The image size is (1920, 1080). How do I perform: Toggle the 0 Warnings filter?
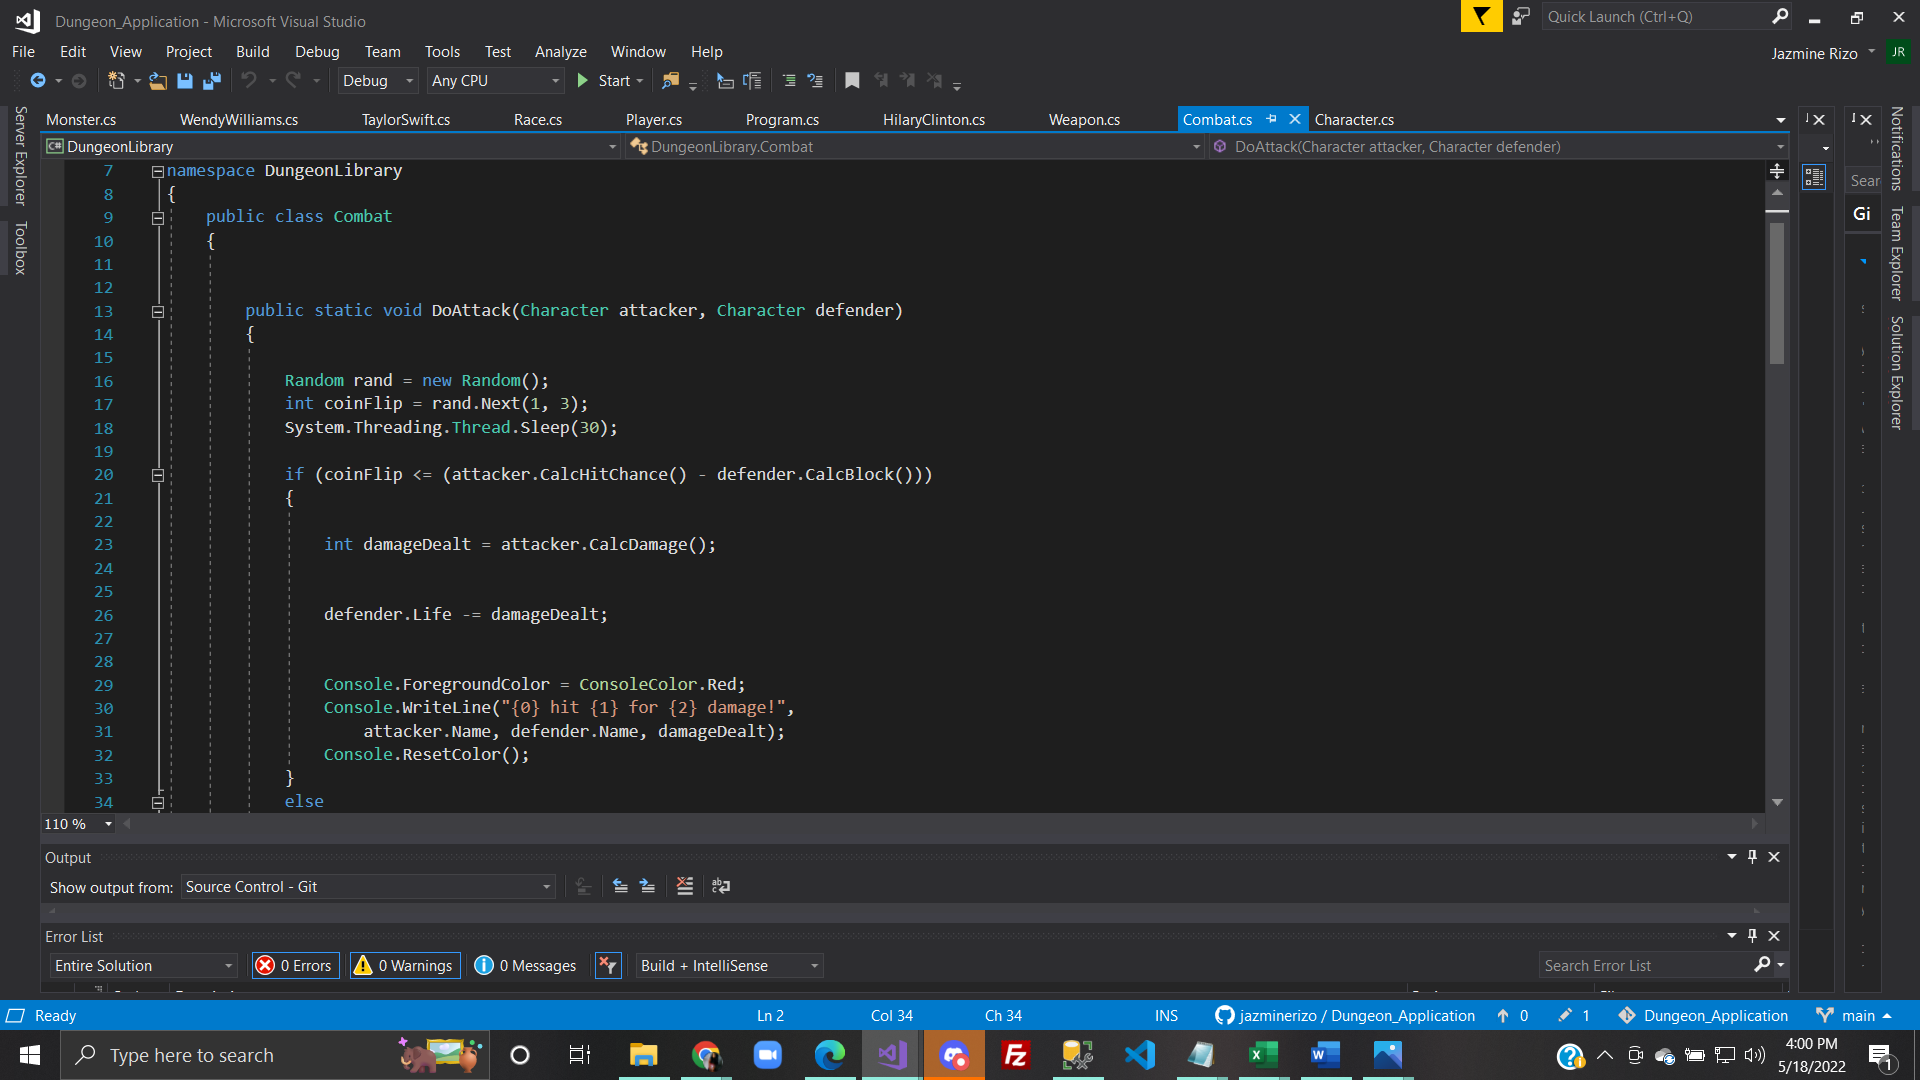coord(405,965)
